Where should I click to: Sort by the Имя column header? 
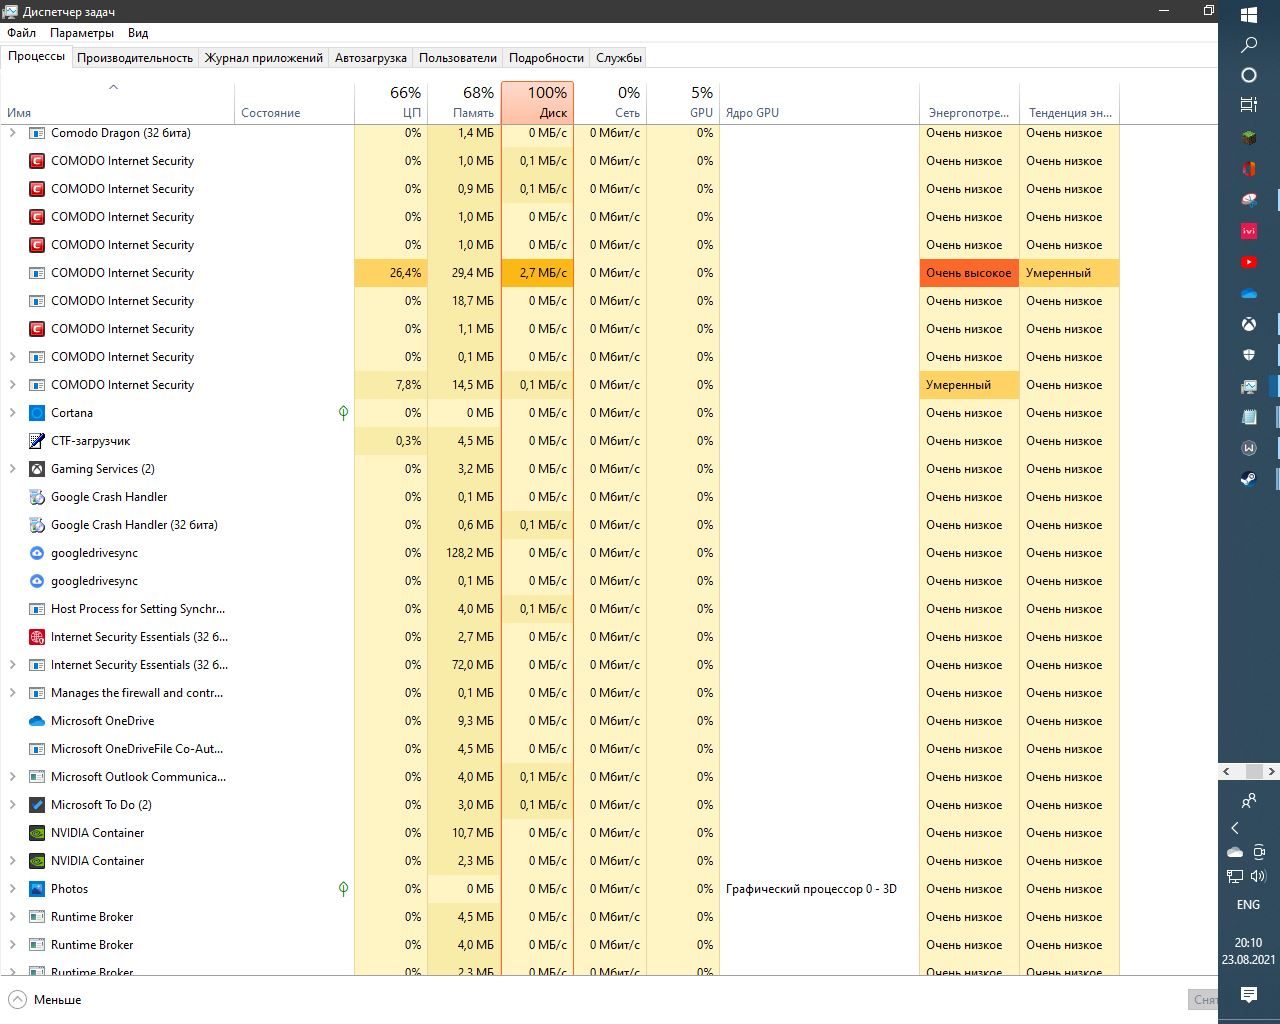(x=117, y=102)
